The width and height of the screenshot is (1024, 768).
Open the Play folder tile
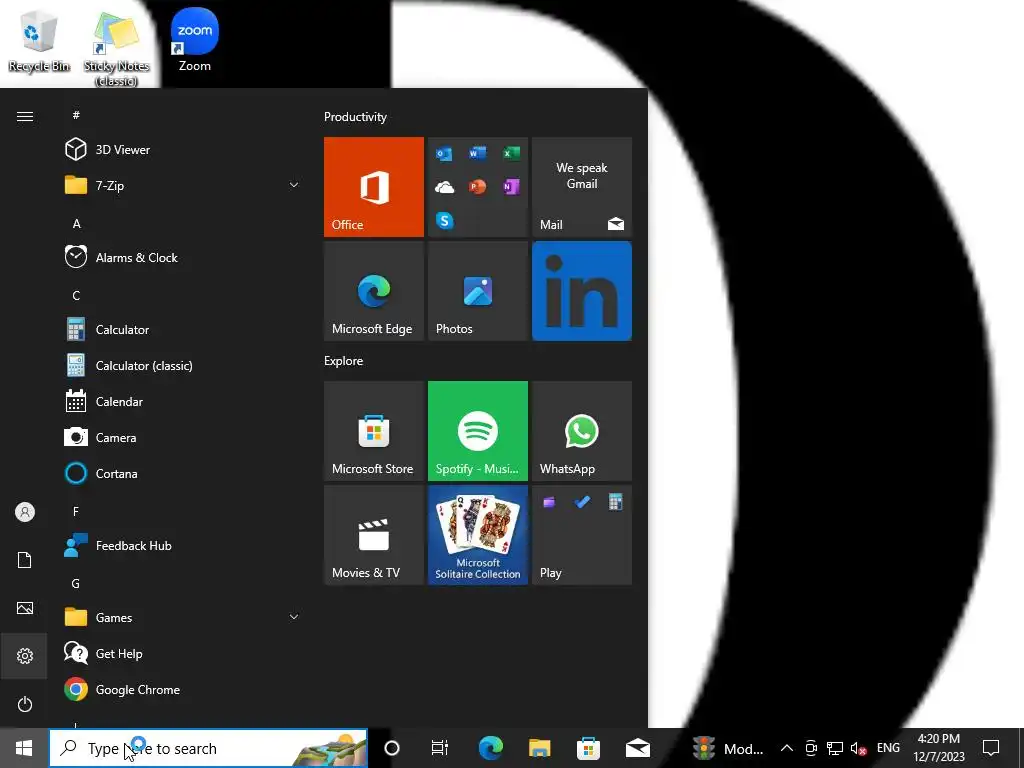point(582,535)
